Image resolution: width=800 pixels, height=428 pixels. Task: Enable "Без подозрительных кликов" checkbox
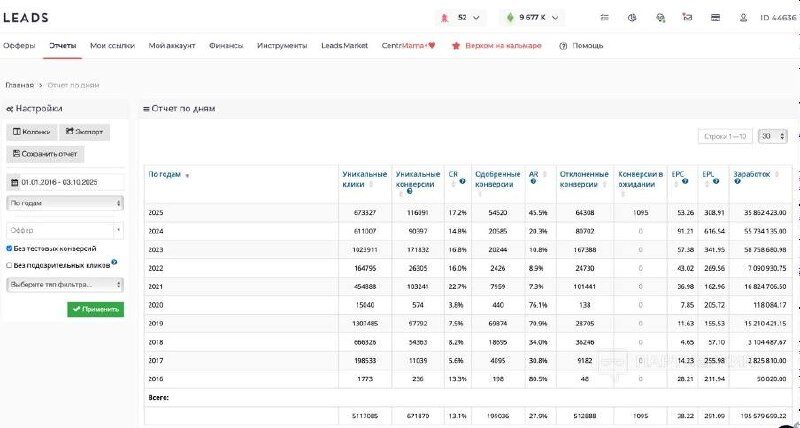[x=9, y=265]
